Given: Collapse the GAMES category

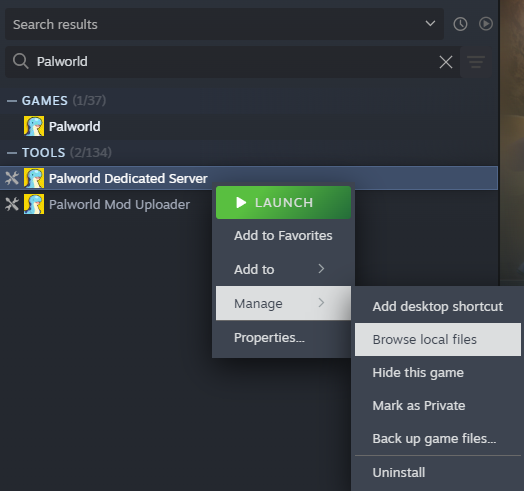Looking at the screenshot, I should (12, 101).
